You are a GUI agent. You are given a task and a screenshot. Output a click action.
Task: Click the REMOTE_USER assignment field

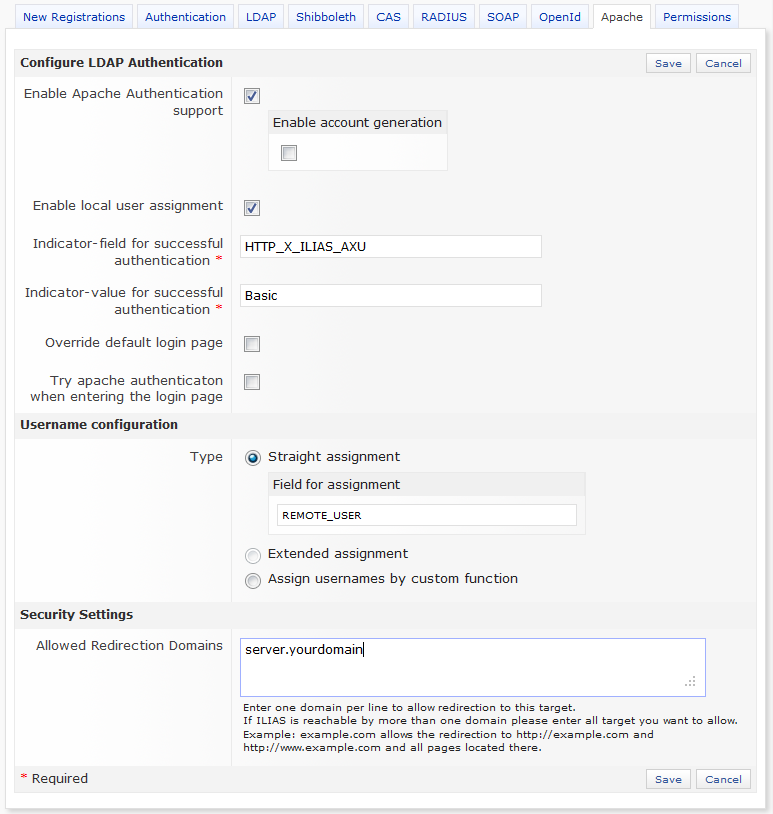(x=427, y=515)
